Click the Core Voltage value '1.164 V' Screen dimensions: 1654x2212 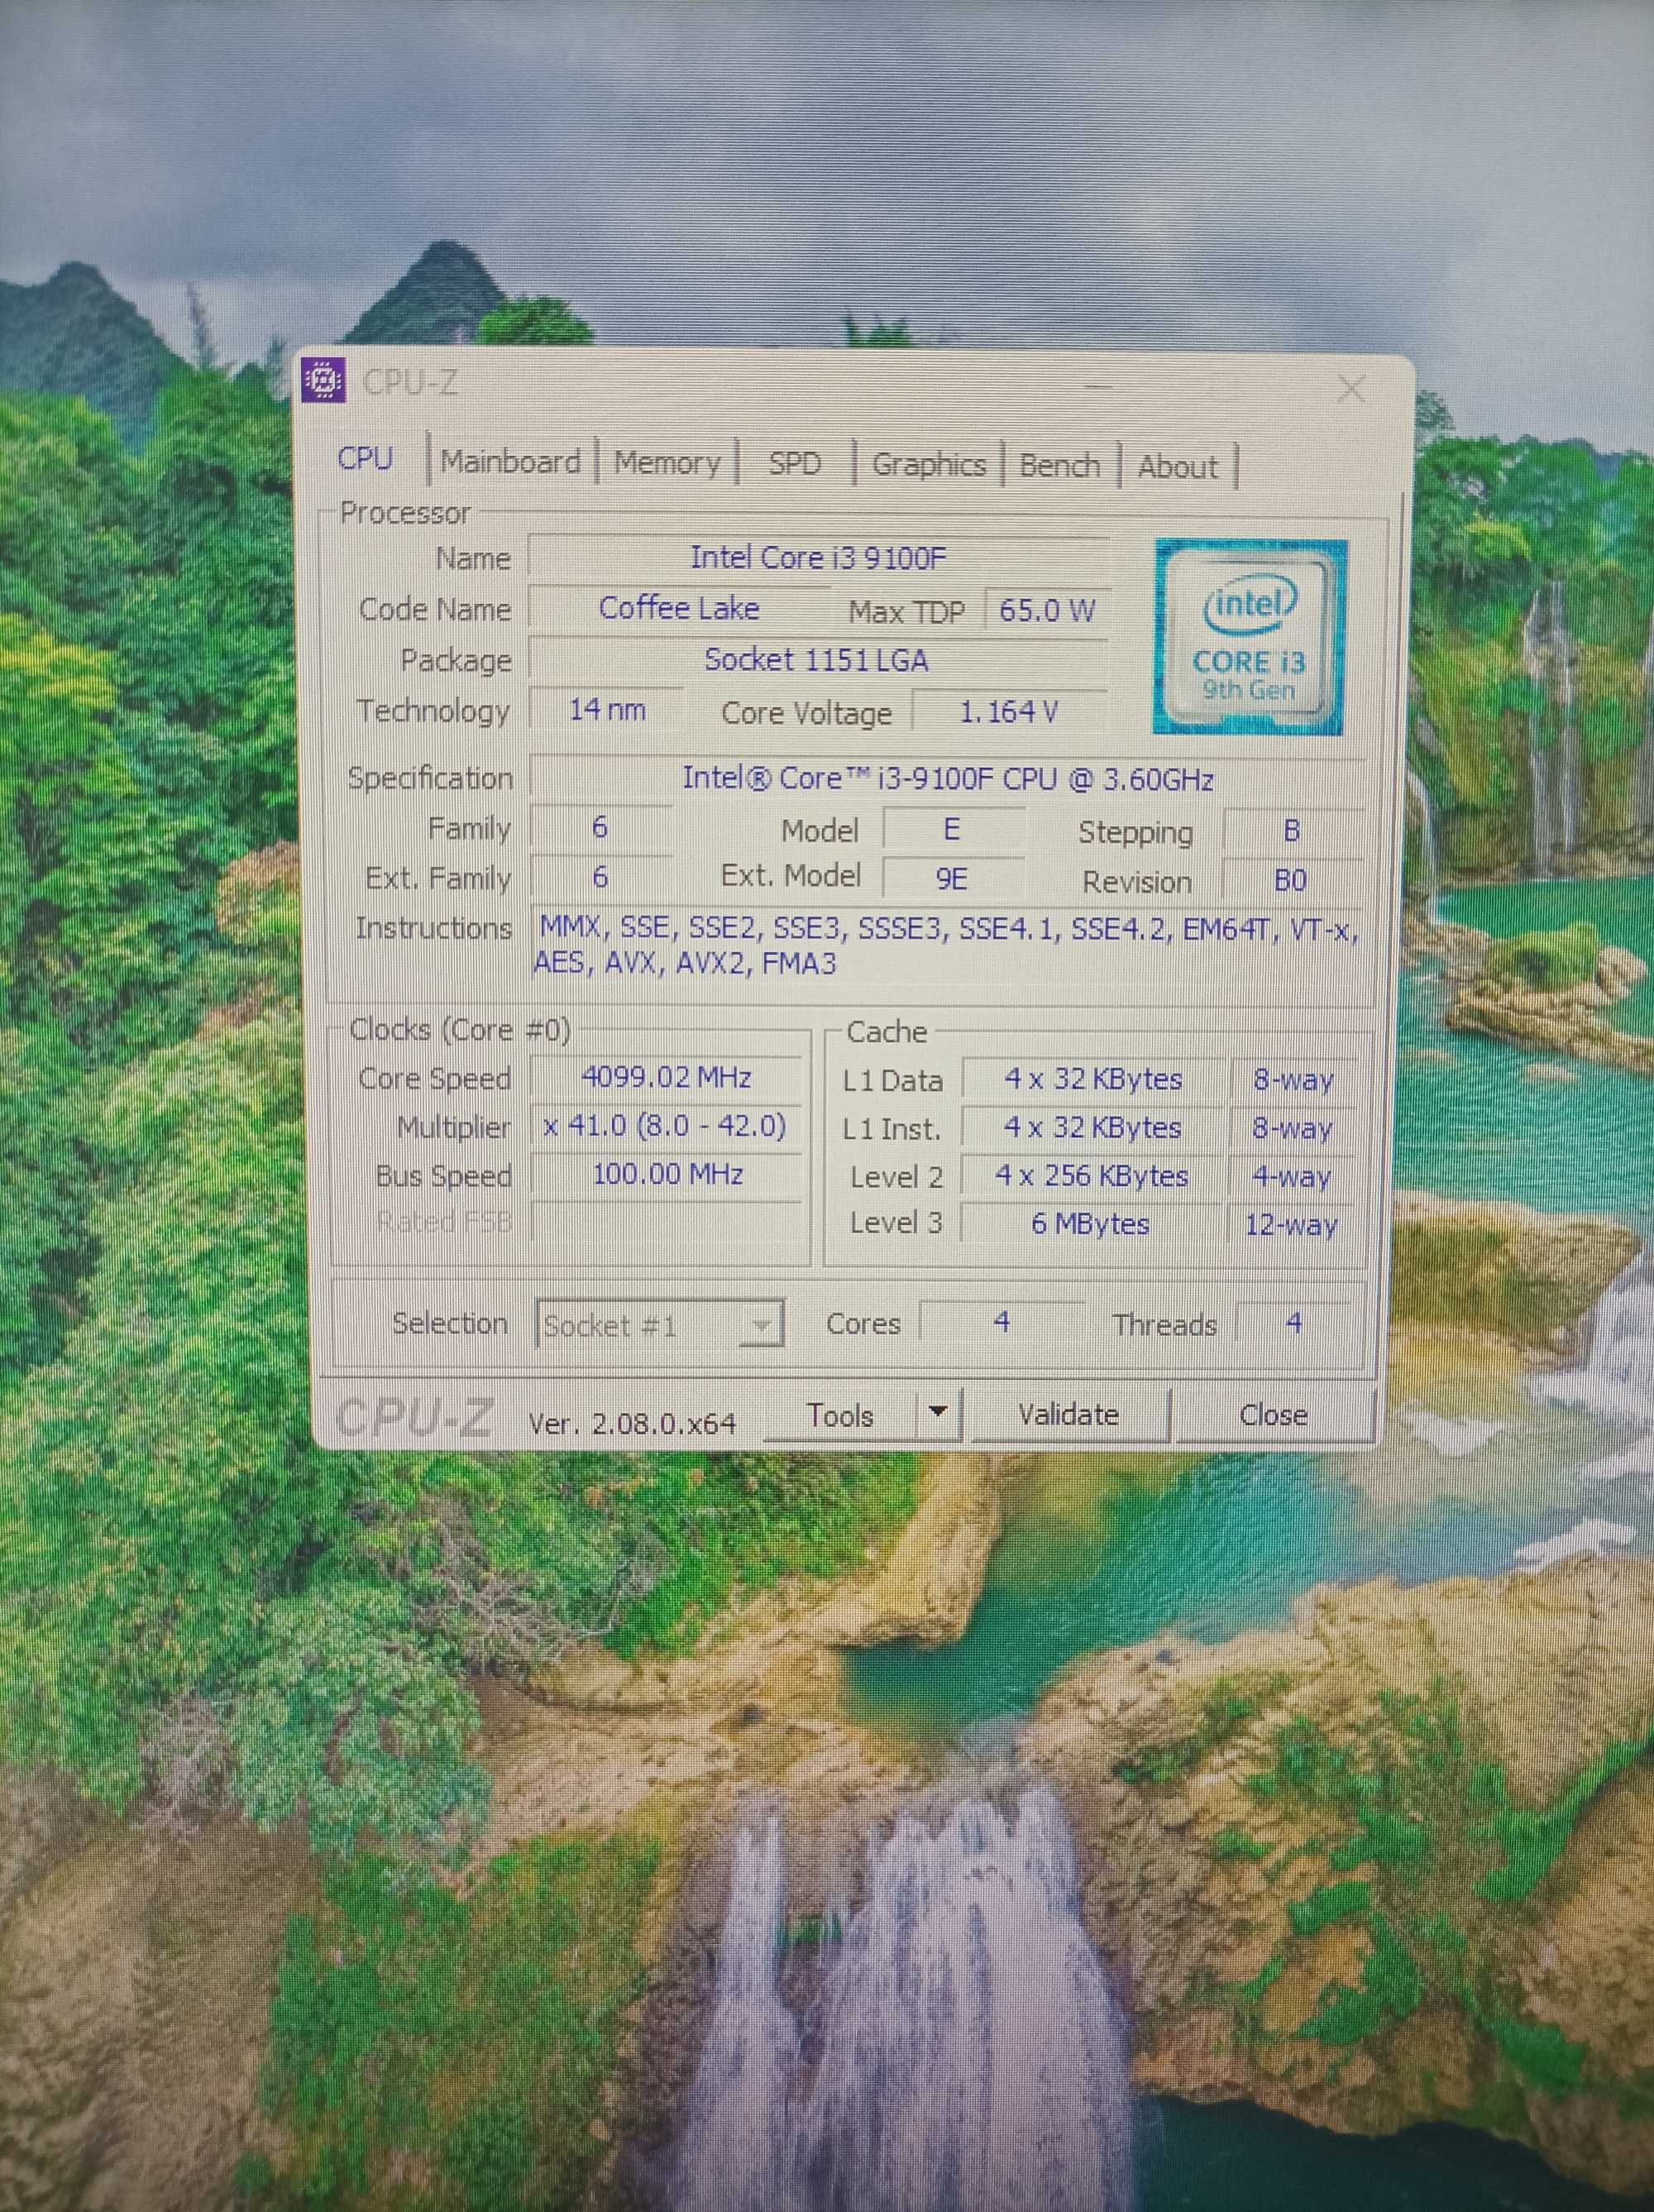[x=1009, y=712]
